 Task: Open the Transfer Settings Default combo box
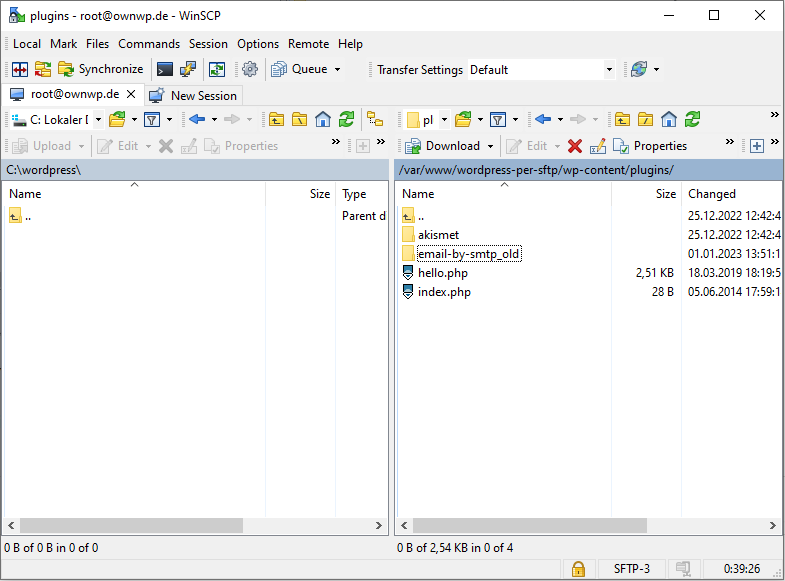point(541,70)
